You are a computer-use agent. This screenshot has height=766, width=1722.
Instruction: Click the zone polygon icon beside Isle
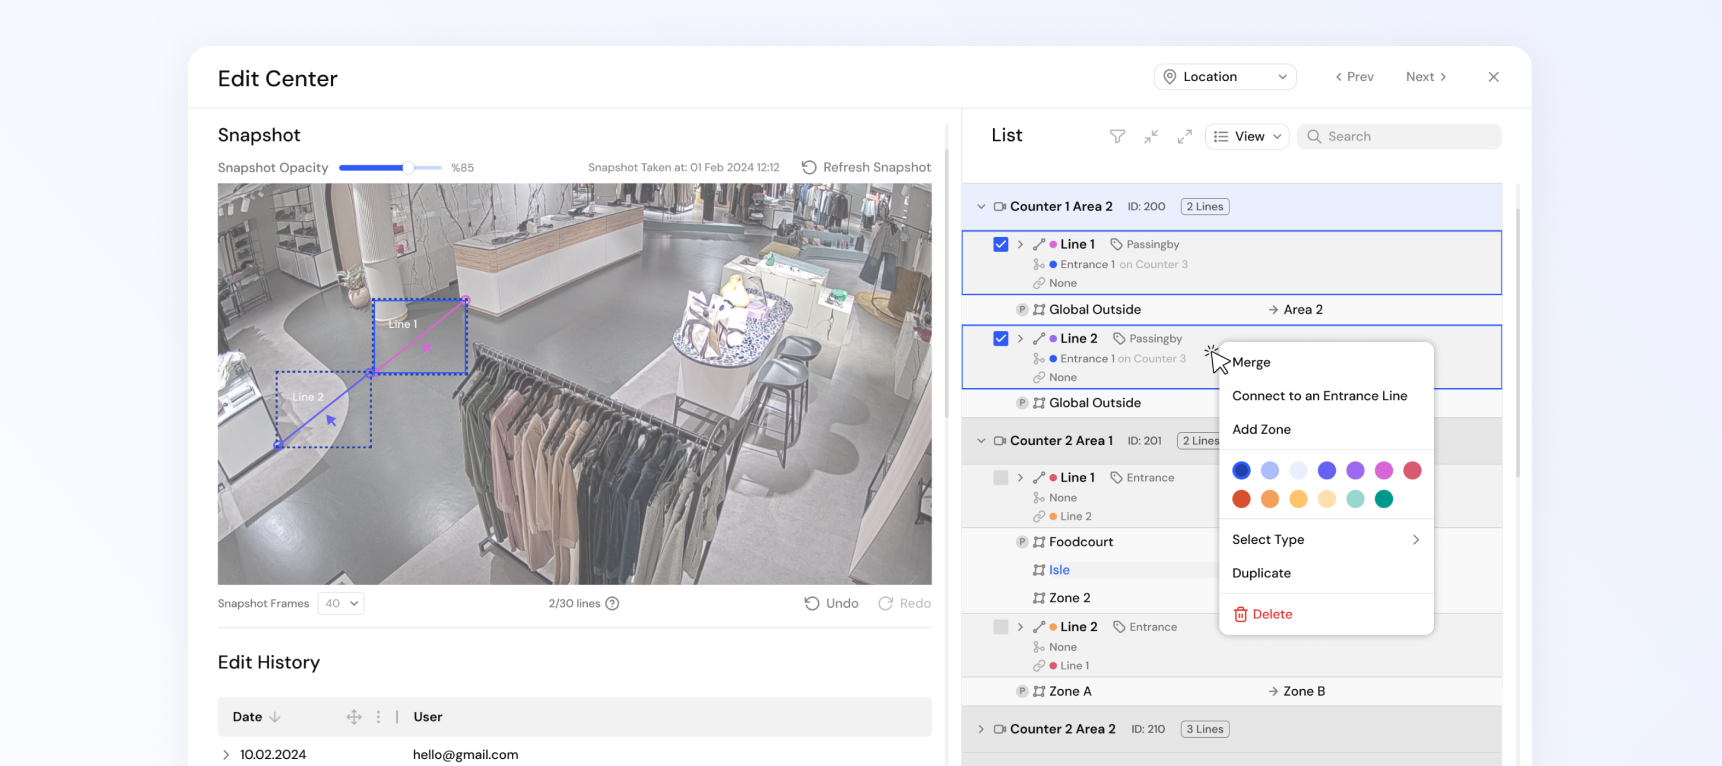(1039, 570)
